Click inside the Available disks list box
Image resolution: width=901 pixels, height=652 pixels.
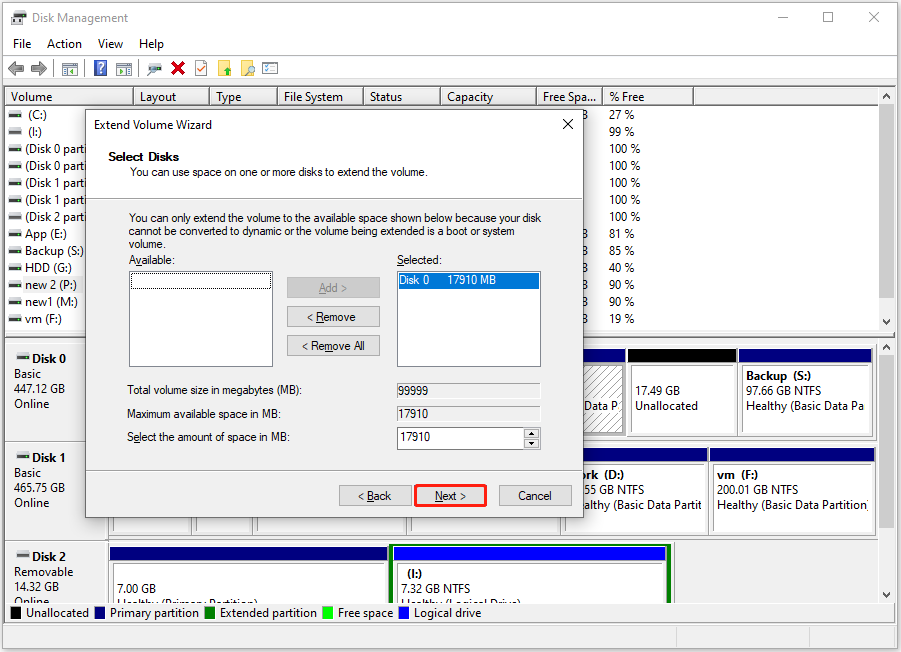click(x=200, y=318)
